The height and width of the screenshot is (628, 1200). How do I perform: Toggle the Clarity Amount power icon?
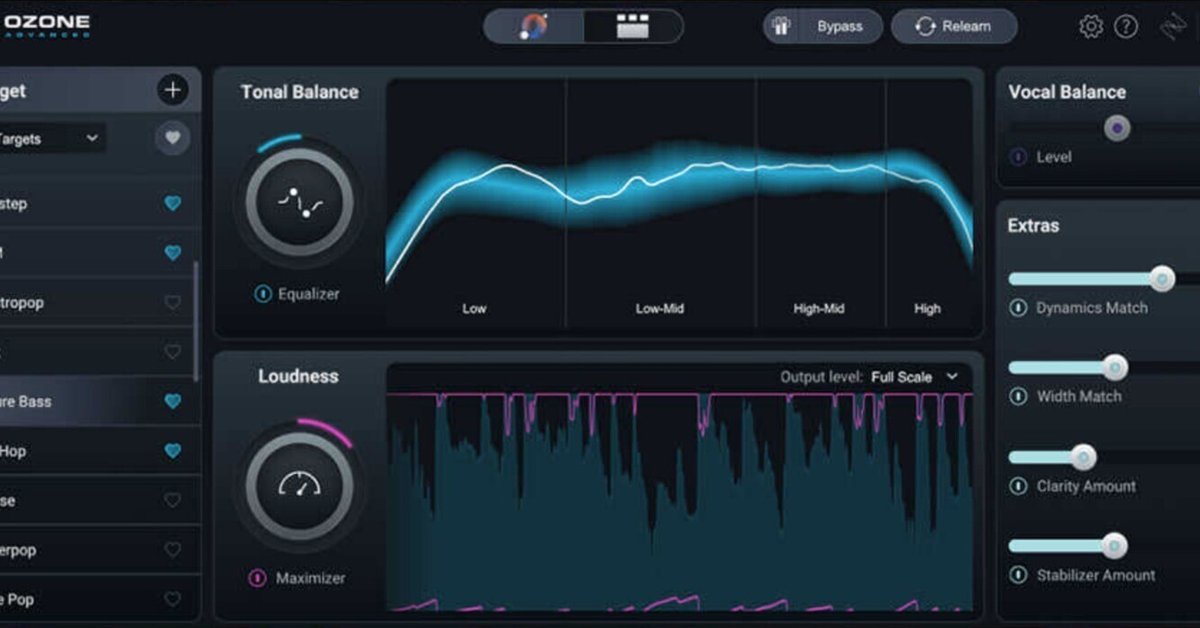point(1018,486)
